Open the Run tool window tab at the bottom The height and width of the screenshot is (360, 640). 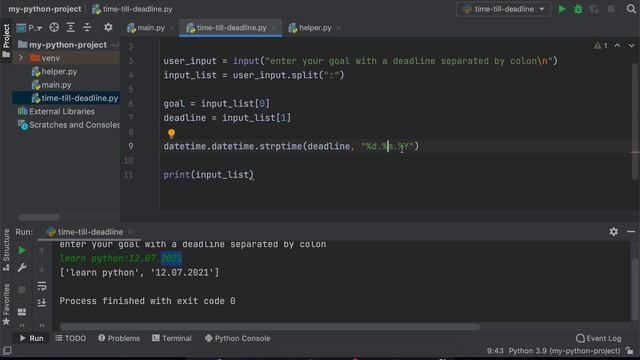point(31,338)
